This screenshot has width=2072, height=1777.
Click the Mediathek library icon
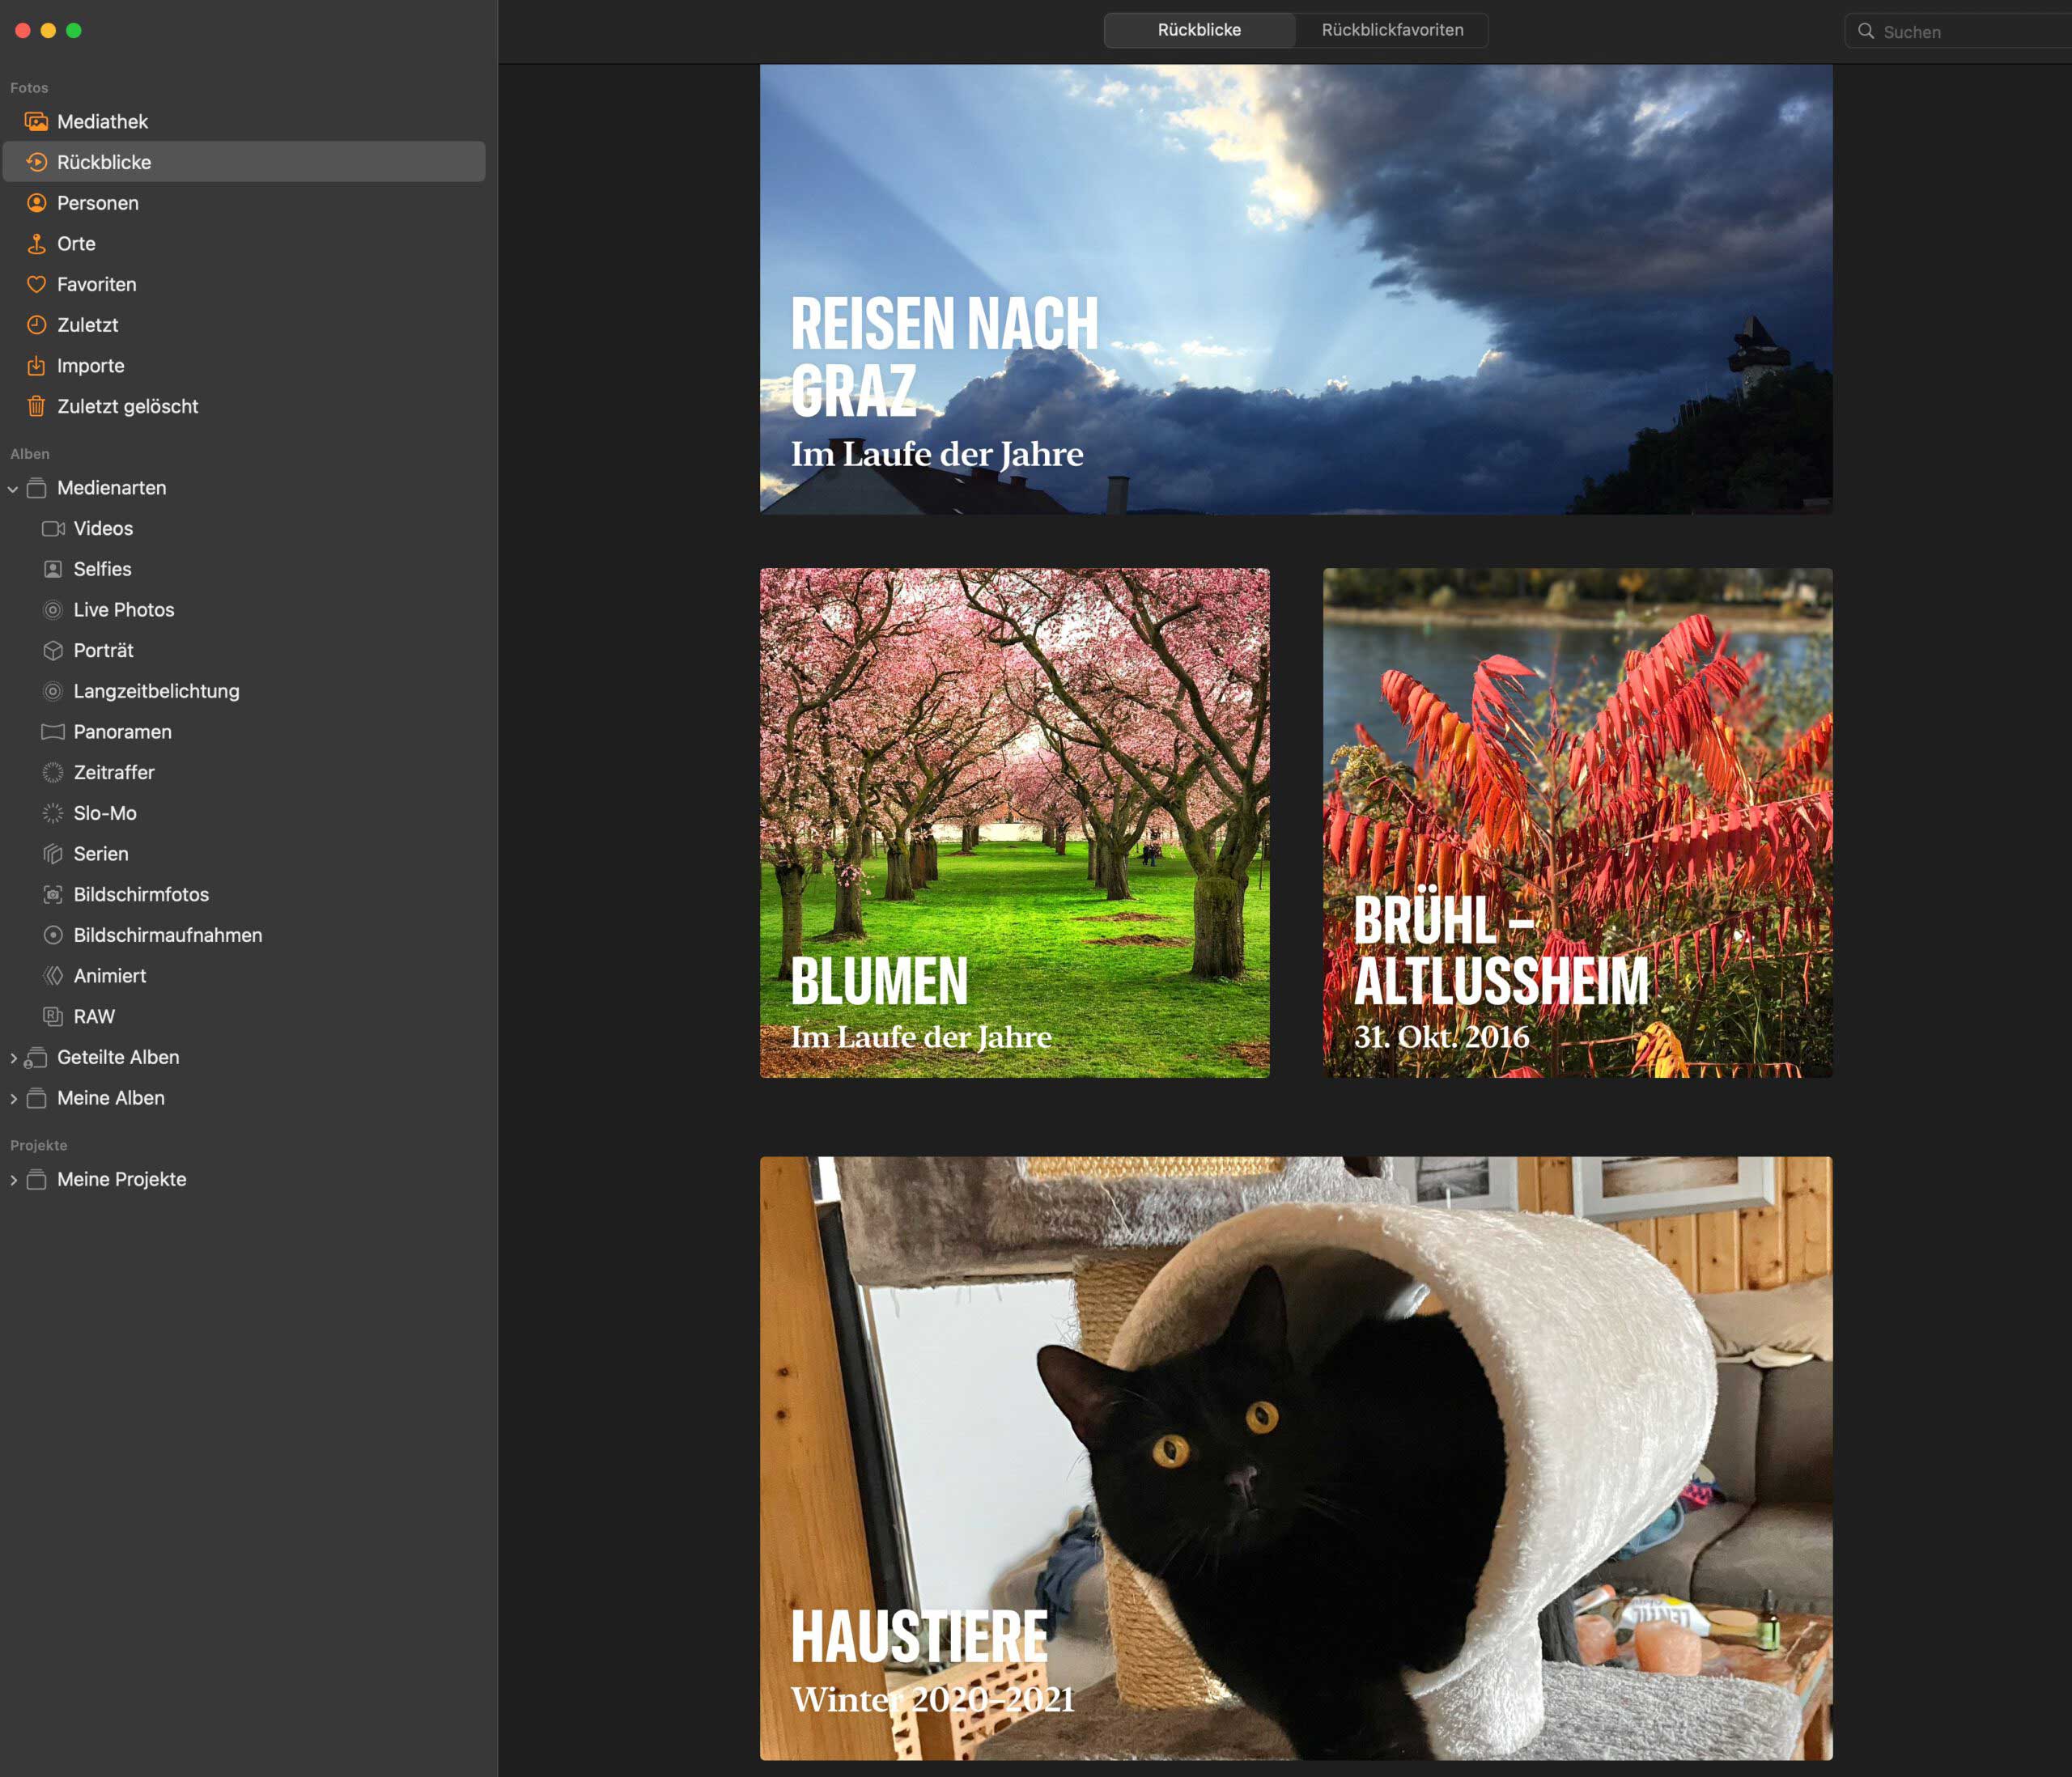(x=36, y=122)
